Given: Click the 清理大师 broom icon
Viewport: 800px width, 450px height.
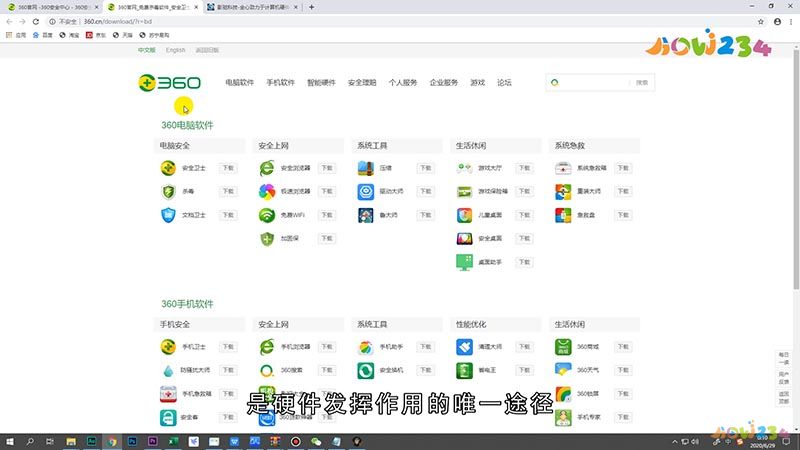Looking at the screenshot, I should (464, 346).
